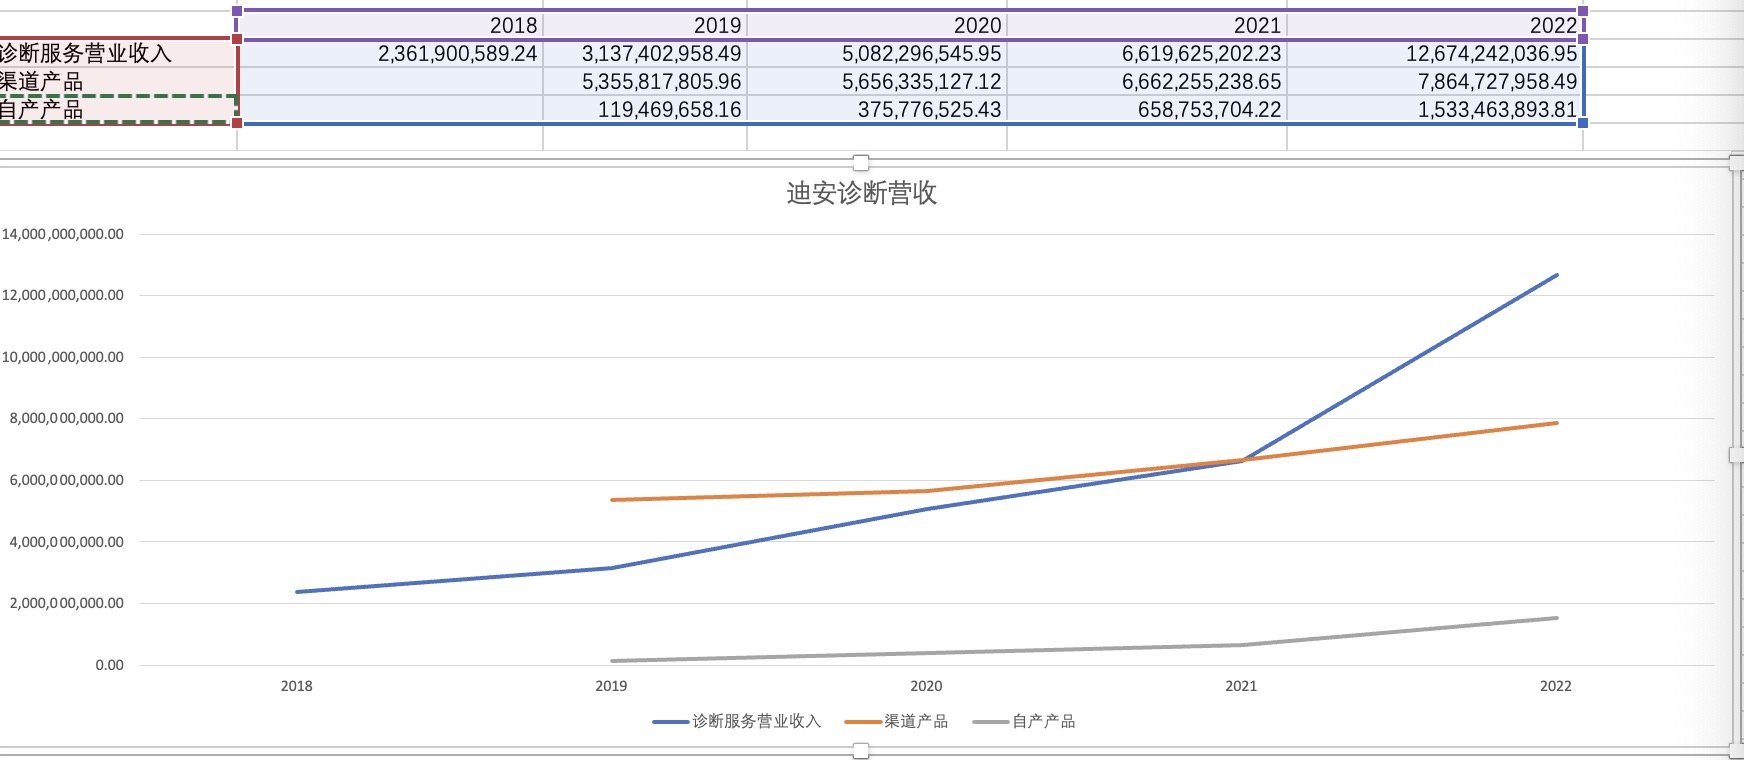Click the blue 诊断服务营业收入 line in chart
Viewport: 1744px width, 760px height.
click(x=1400, y=367)
